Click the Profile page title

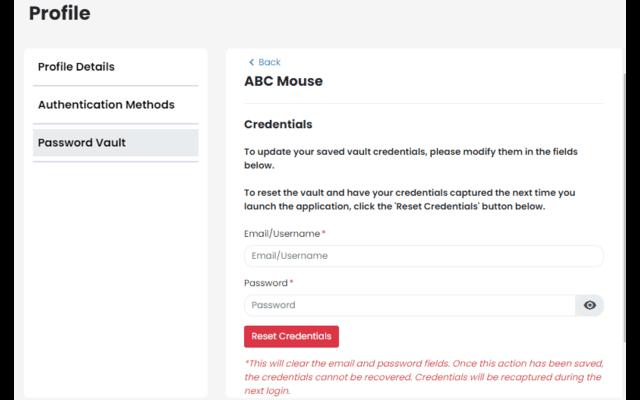coord(59,14)
